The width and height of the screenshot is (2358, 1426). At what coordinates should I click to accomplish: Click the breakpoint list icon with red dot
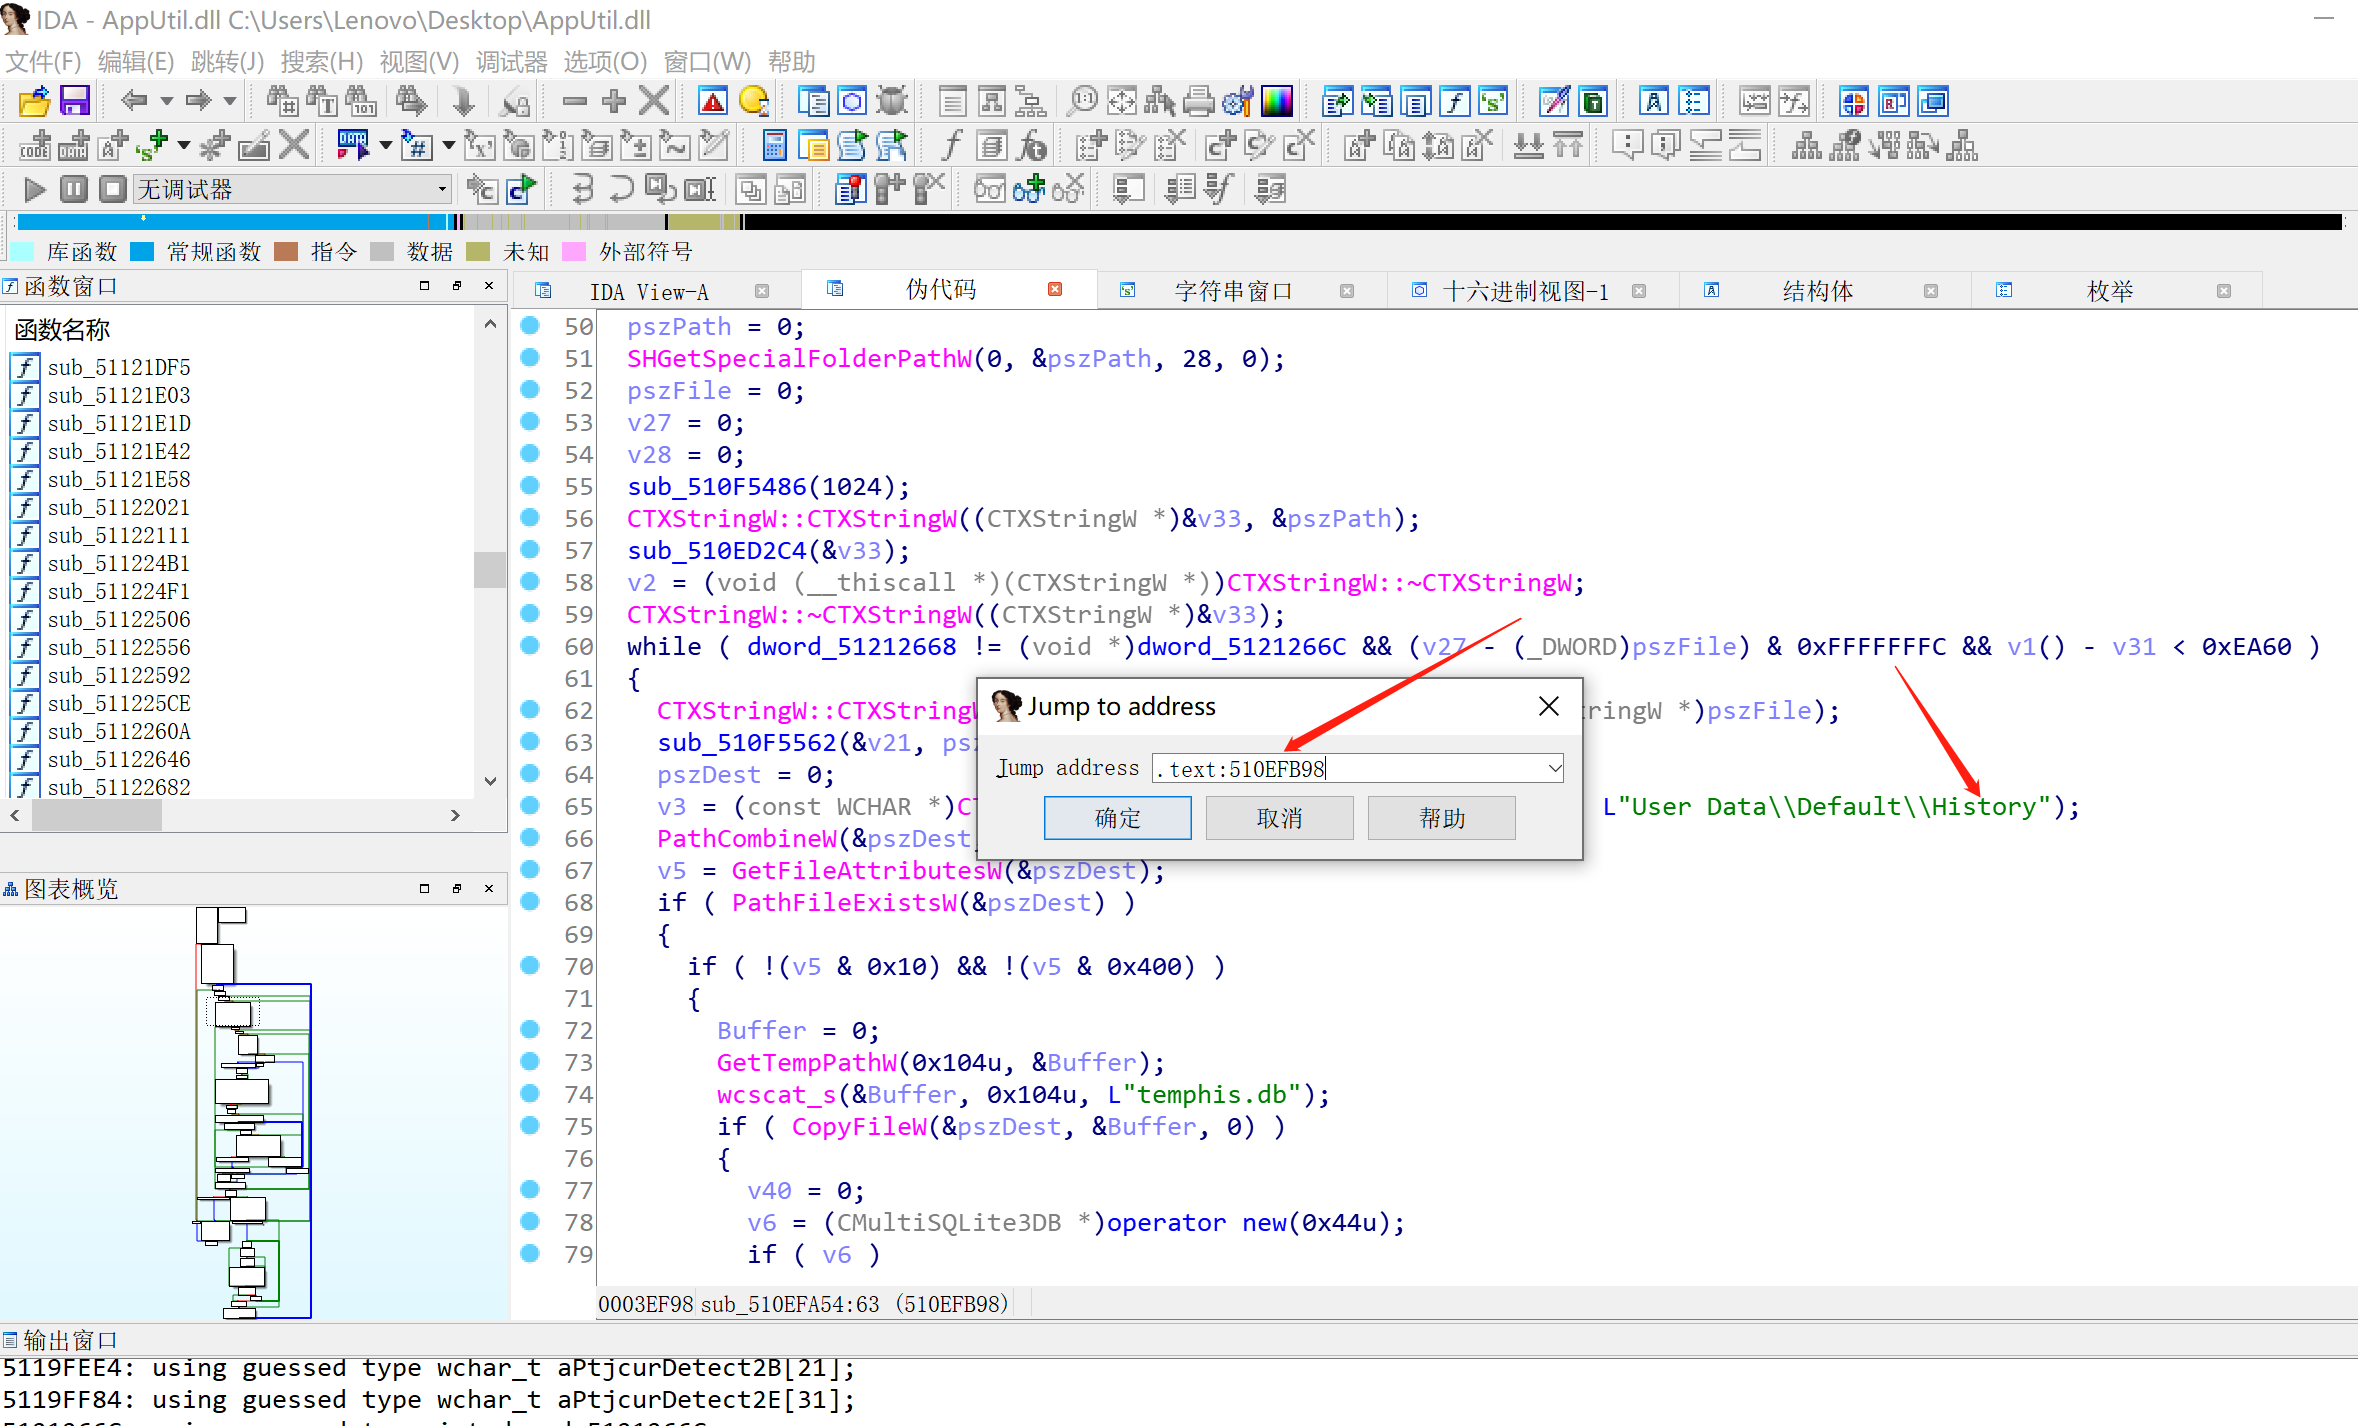pyautogui.click(x=850, y=189)
